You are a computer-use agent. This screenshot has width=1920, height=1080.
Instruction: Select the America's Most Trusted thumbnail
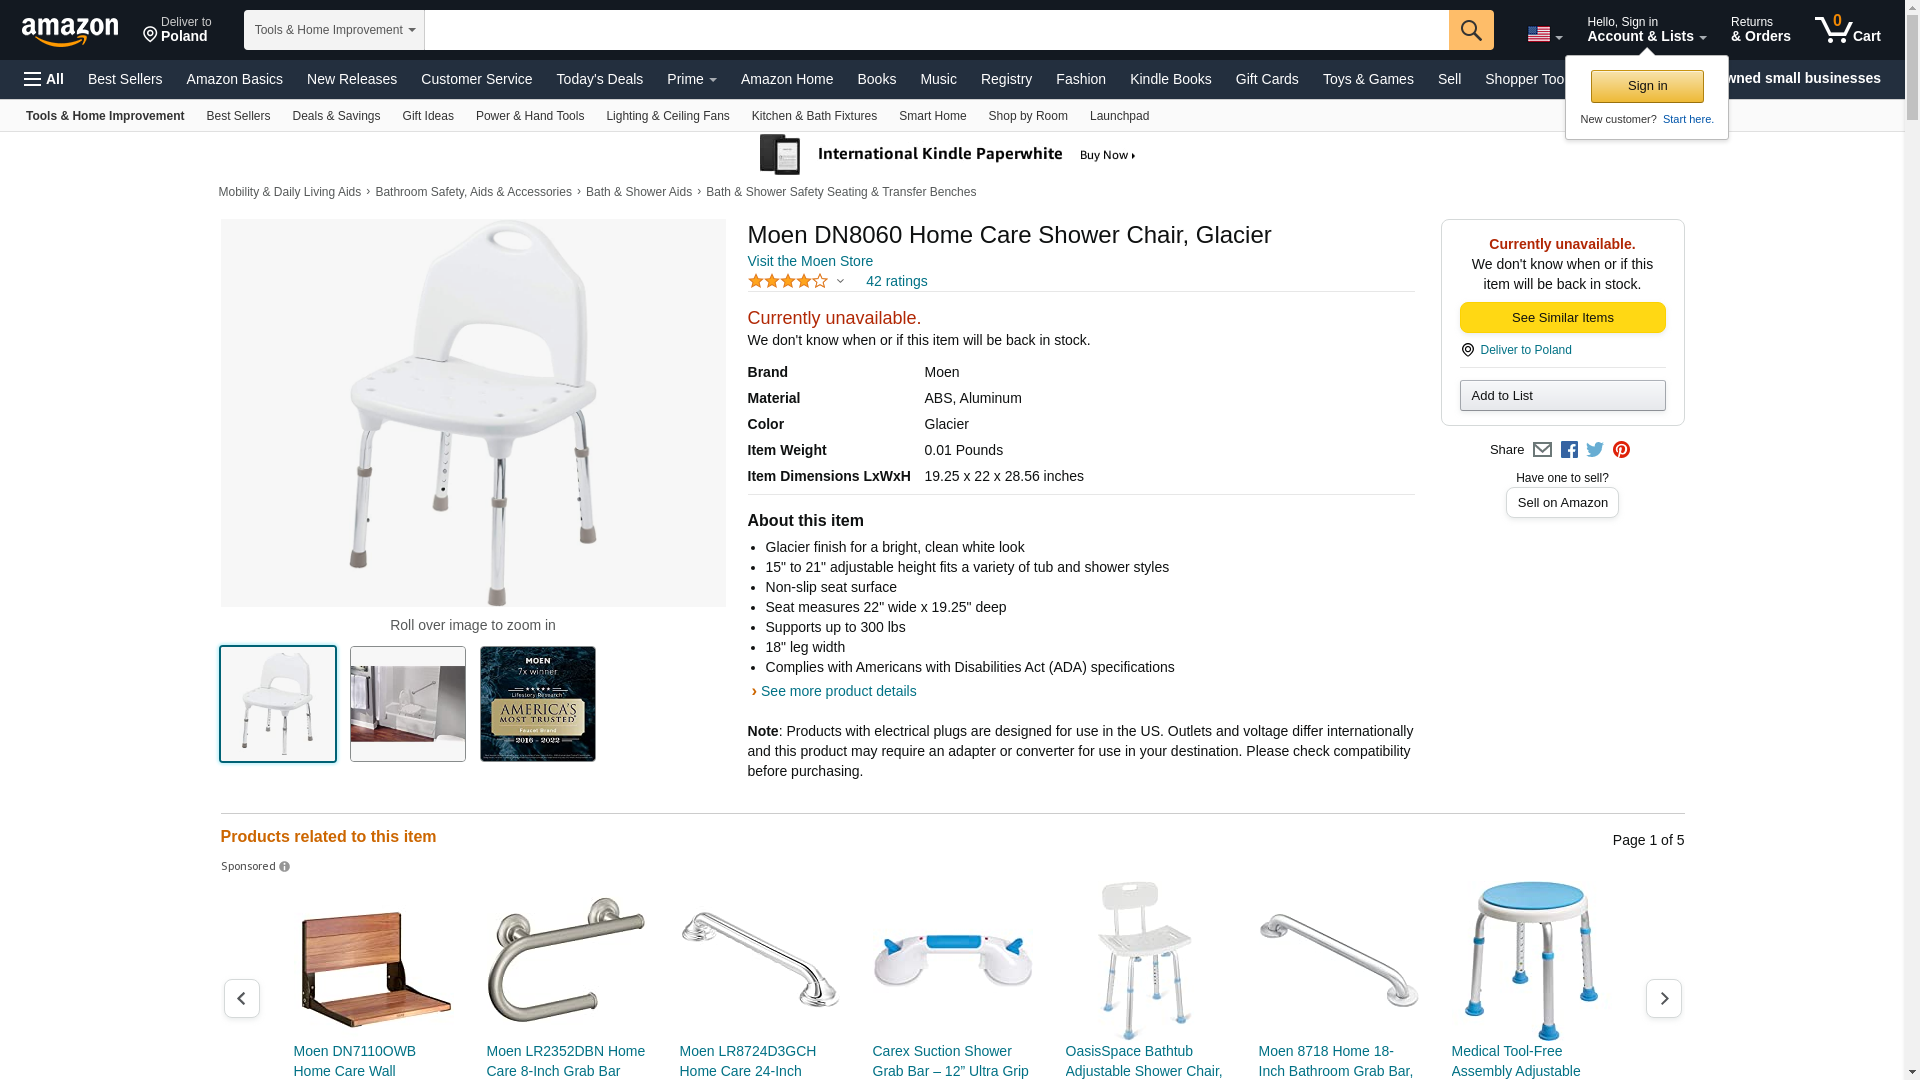click(x=538, y=704)
